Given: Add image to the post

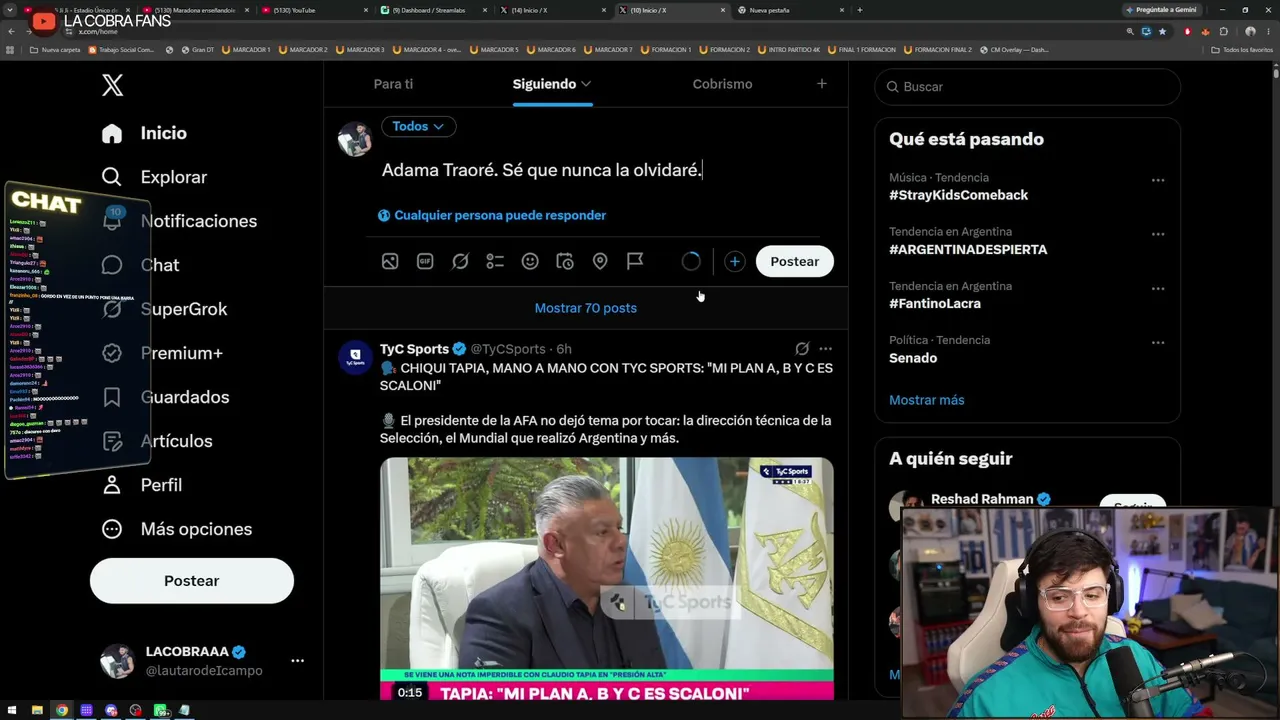Looking at the screenshot, I should [x=390, y=261].
